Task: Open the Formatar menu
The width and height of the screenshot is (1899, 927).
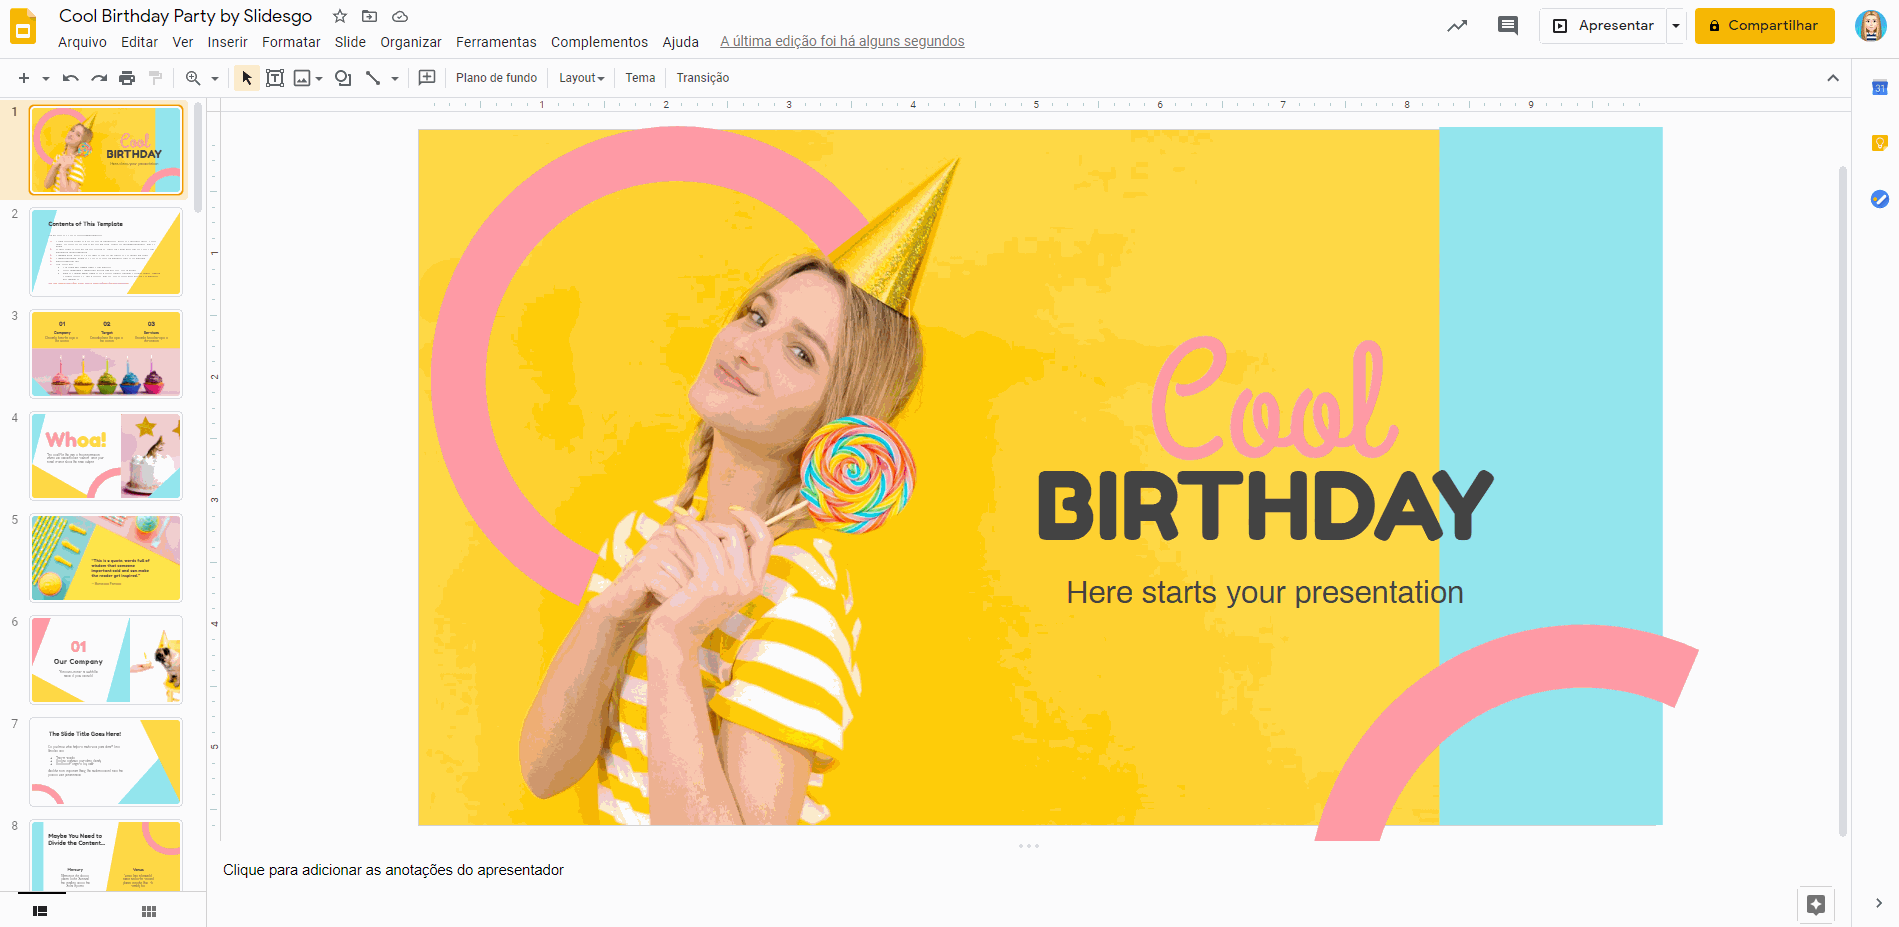Action: pyautogui.click(x=291, y=42)
